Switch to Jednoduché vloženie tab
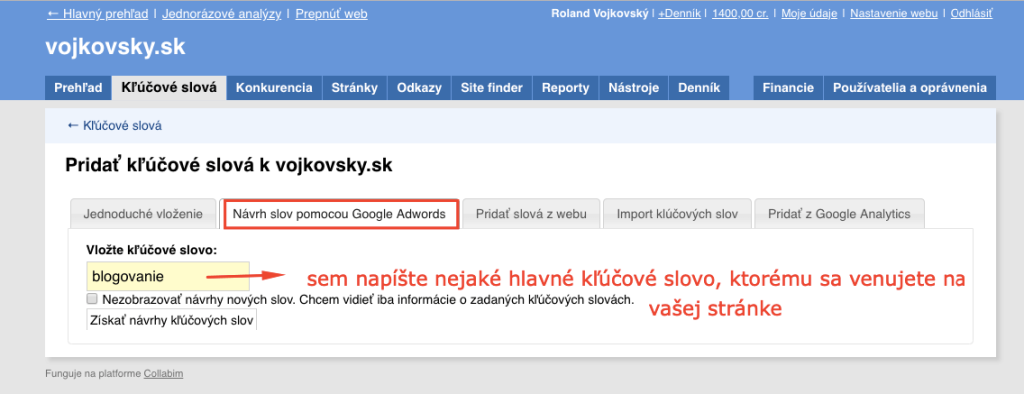1024x394 pixels. pyautogui.click(x=143, y=214)
